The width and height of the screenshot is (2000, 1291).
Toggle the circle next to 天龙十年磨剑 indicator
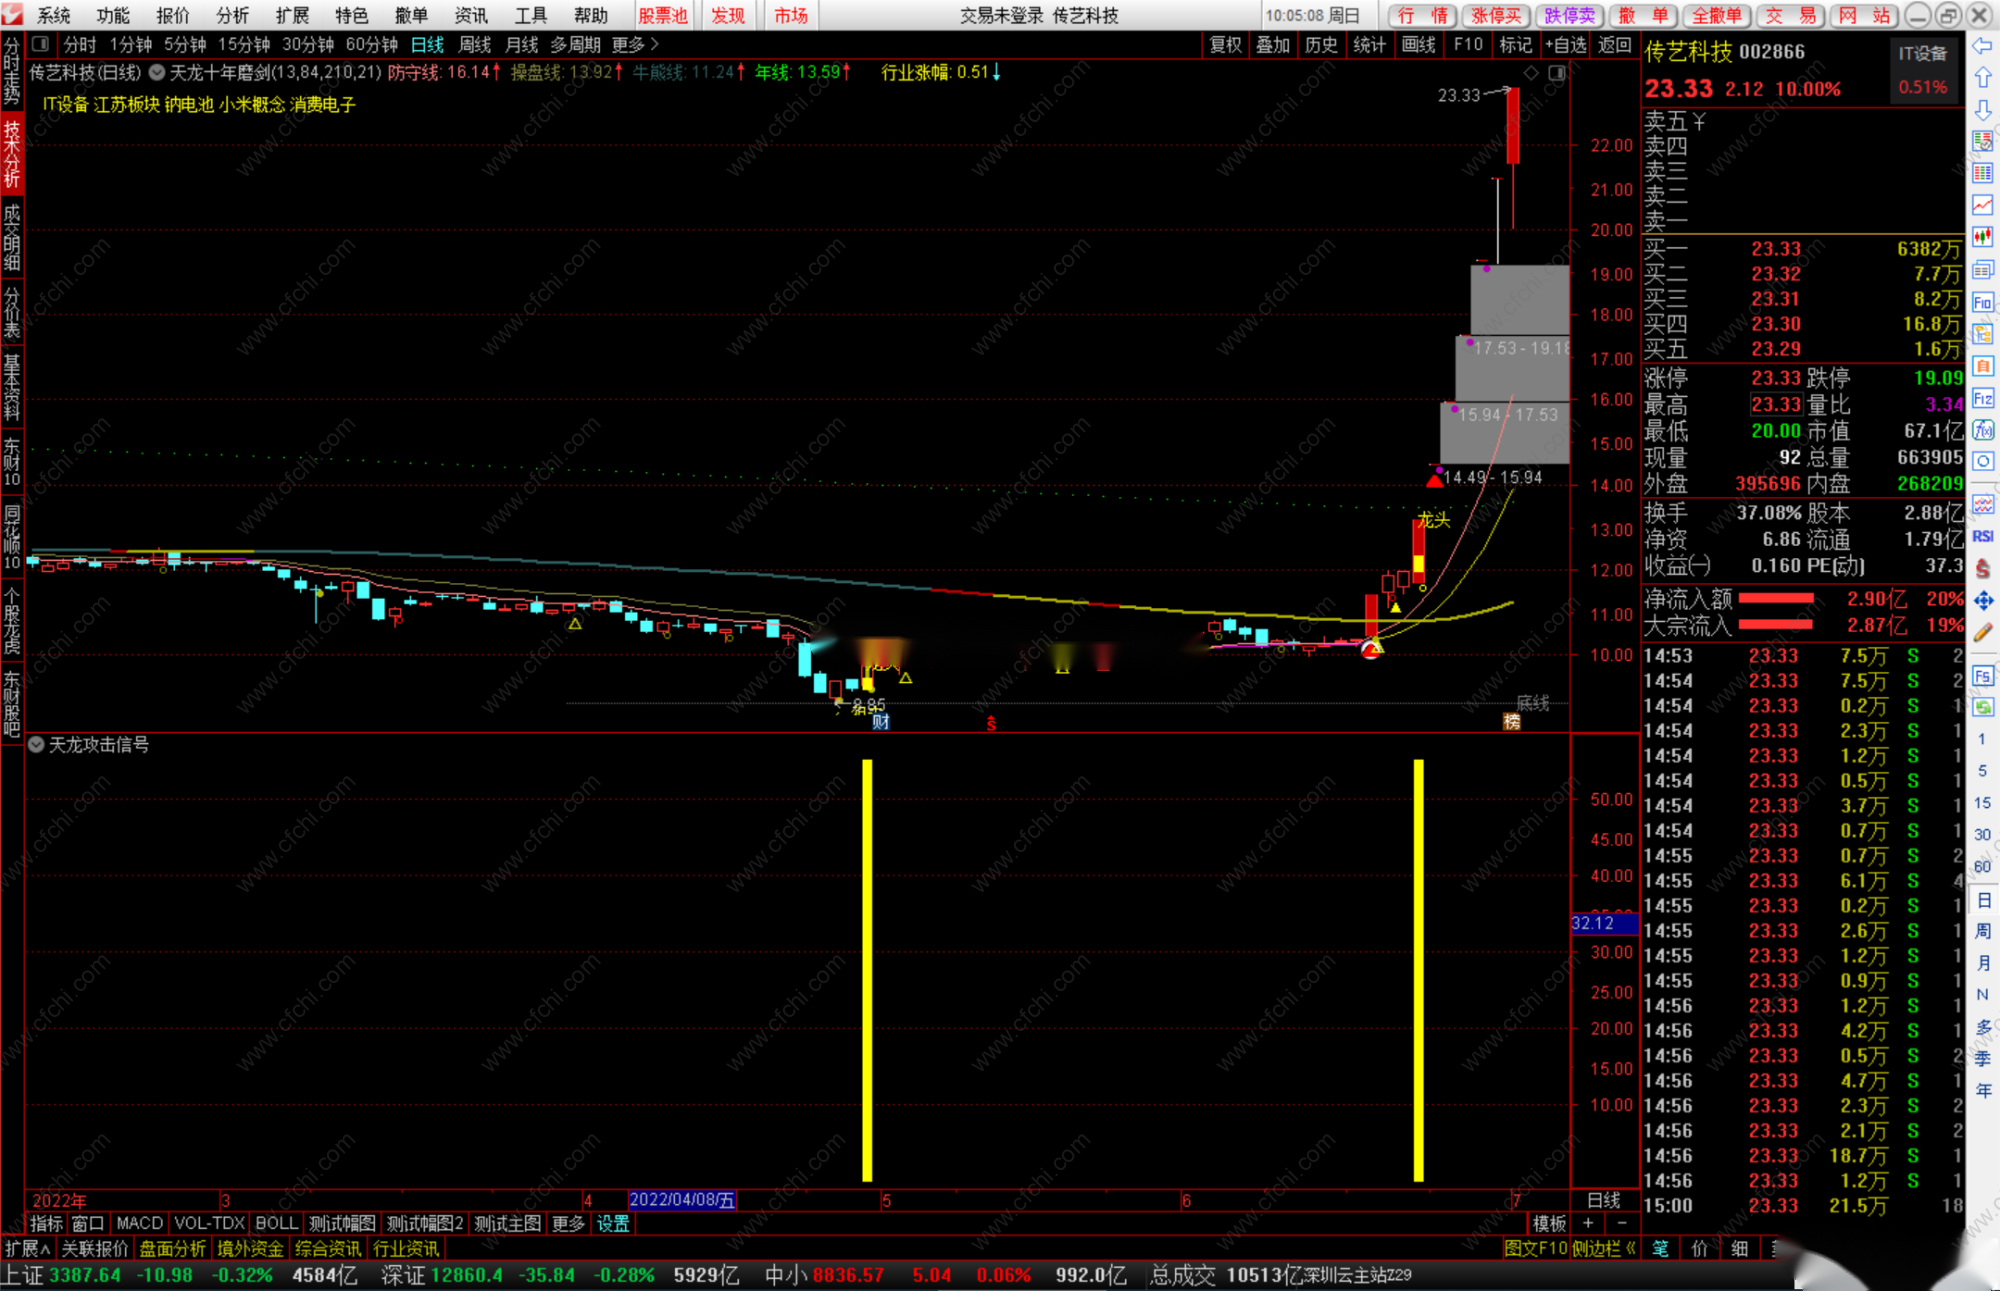(157, 72)
